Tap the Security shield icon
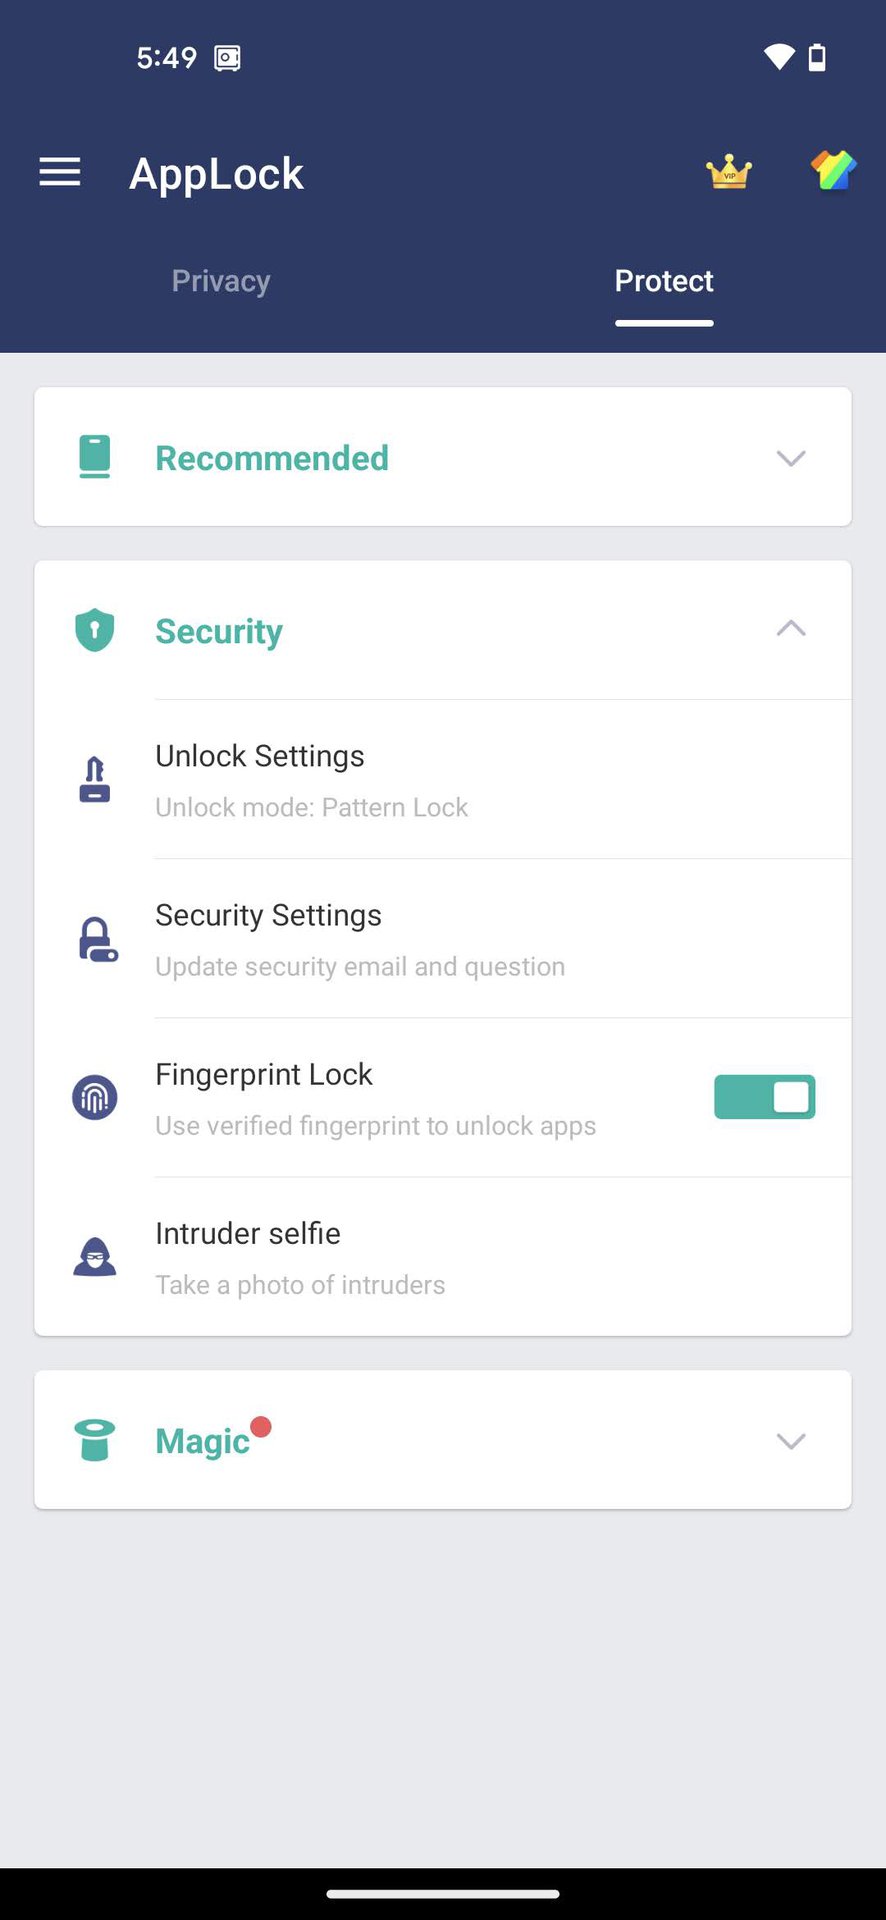886x1920 pixels. point(95,630)
